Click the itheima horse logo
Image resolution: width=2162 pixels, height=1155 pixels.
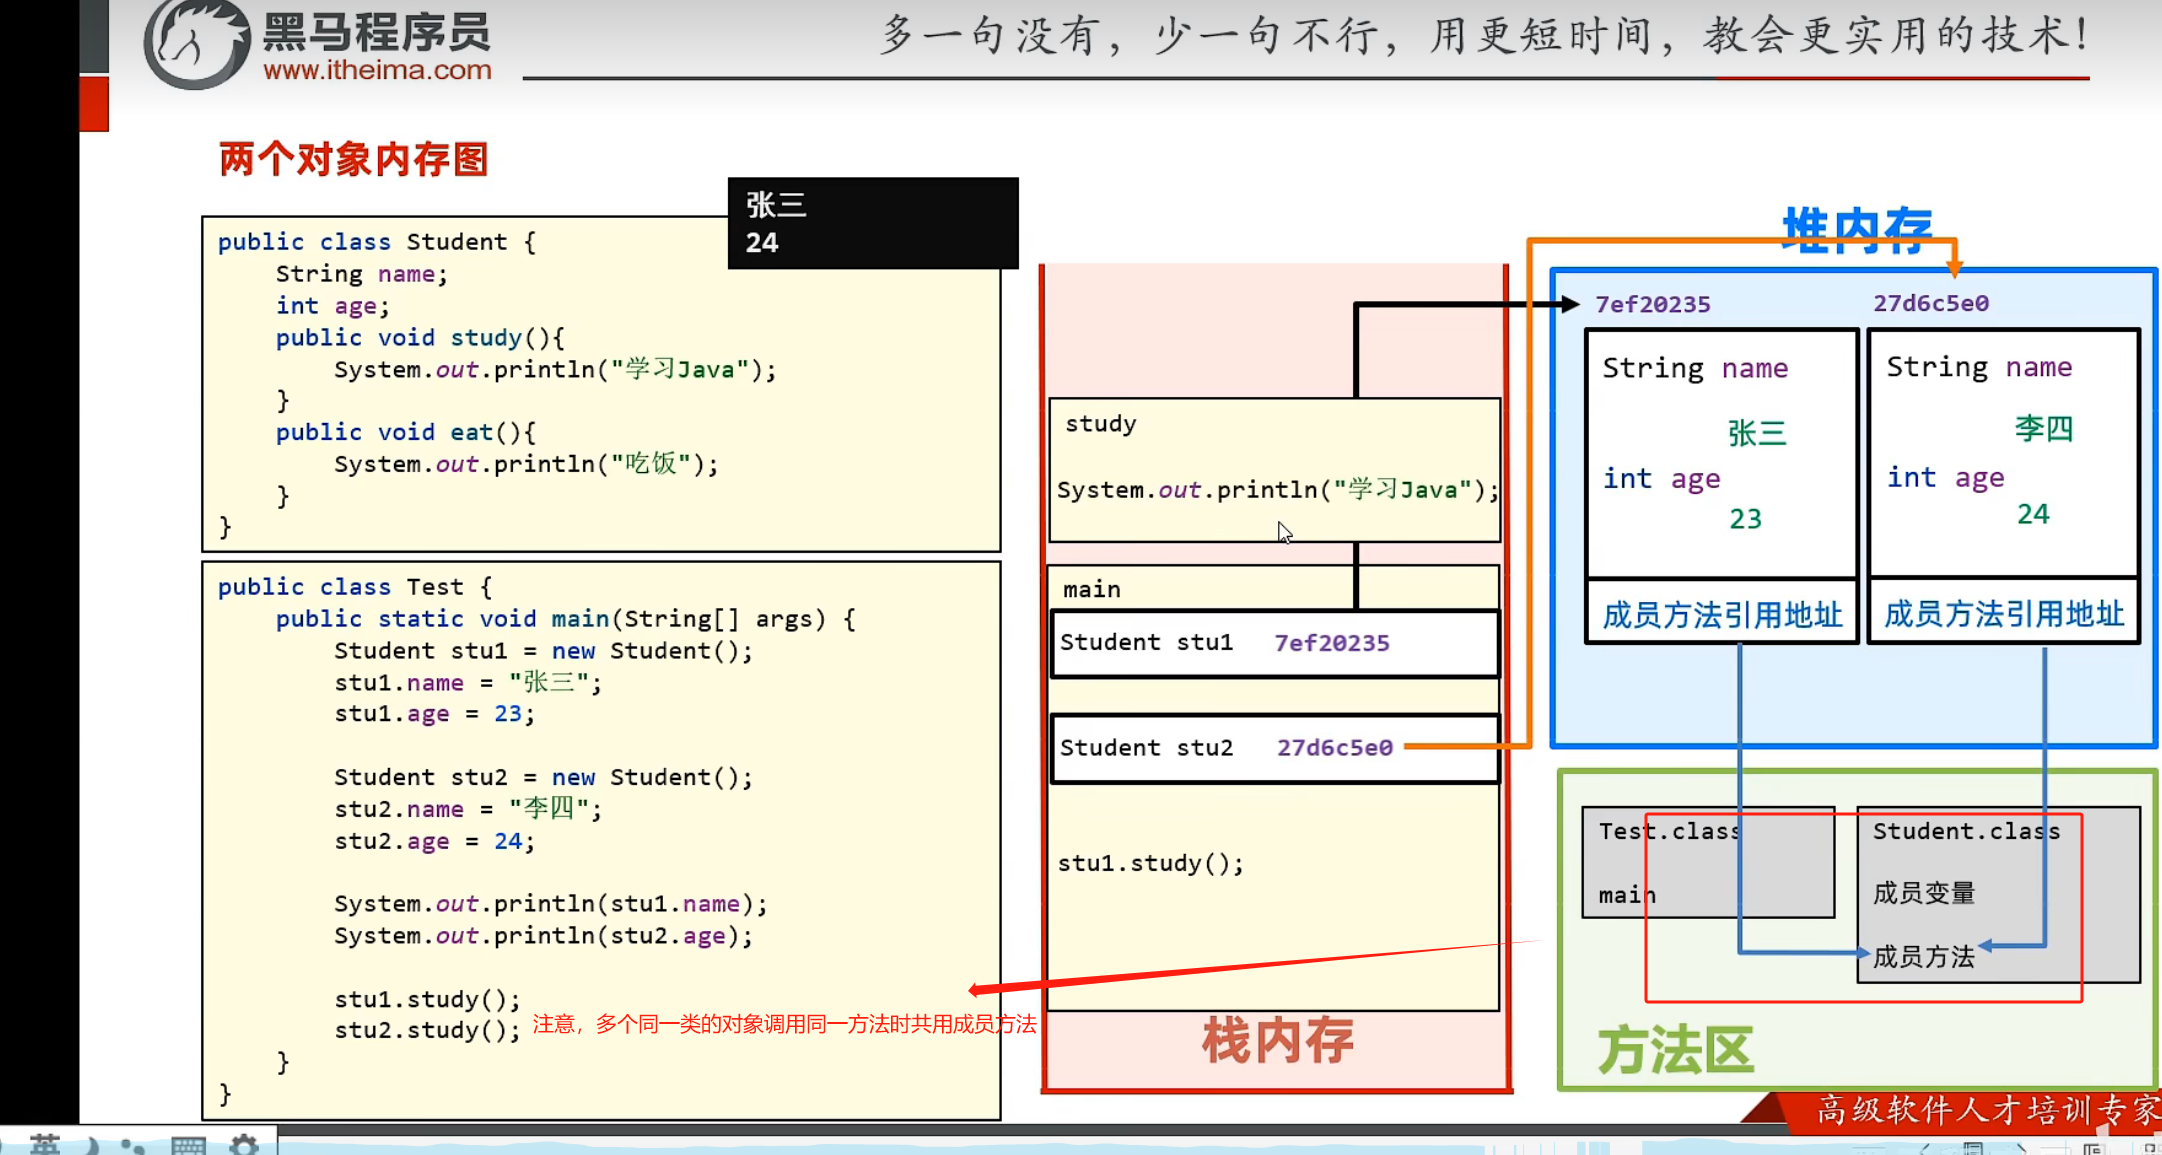coord(196,42)
